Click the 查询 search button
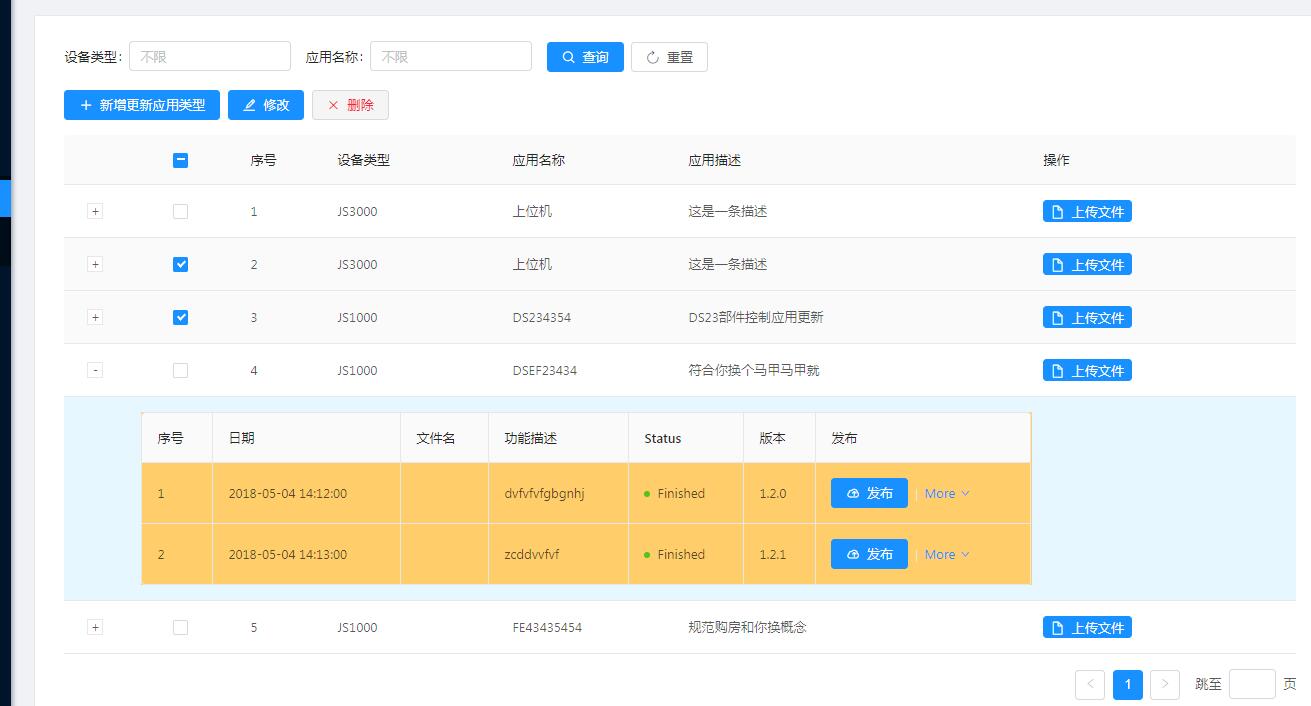Screen dimensions: 1311x706 pos(585,56)
